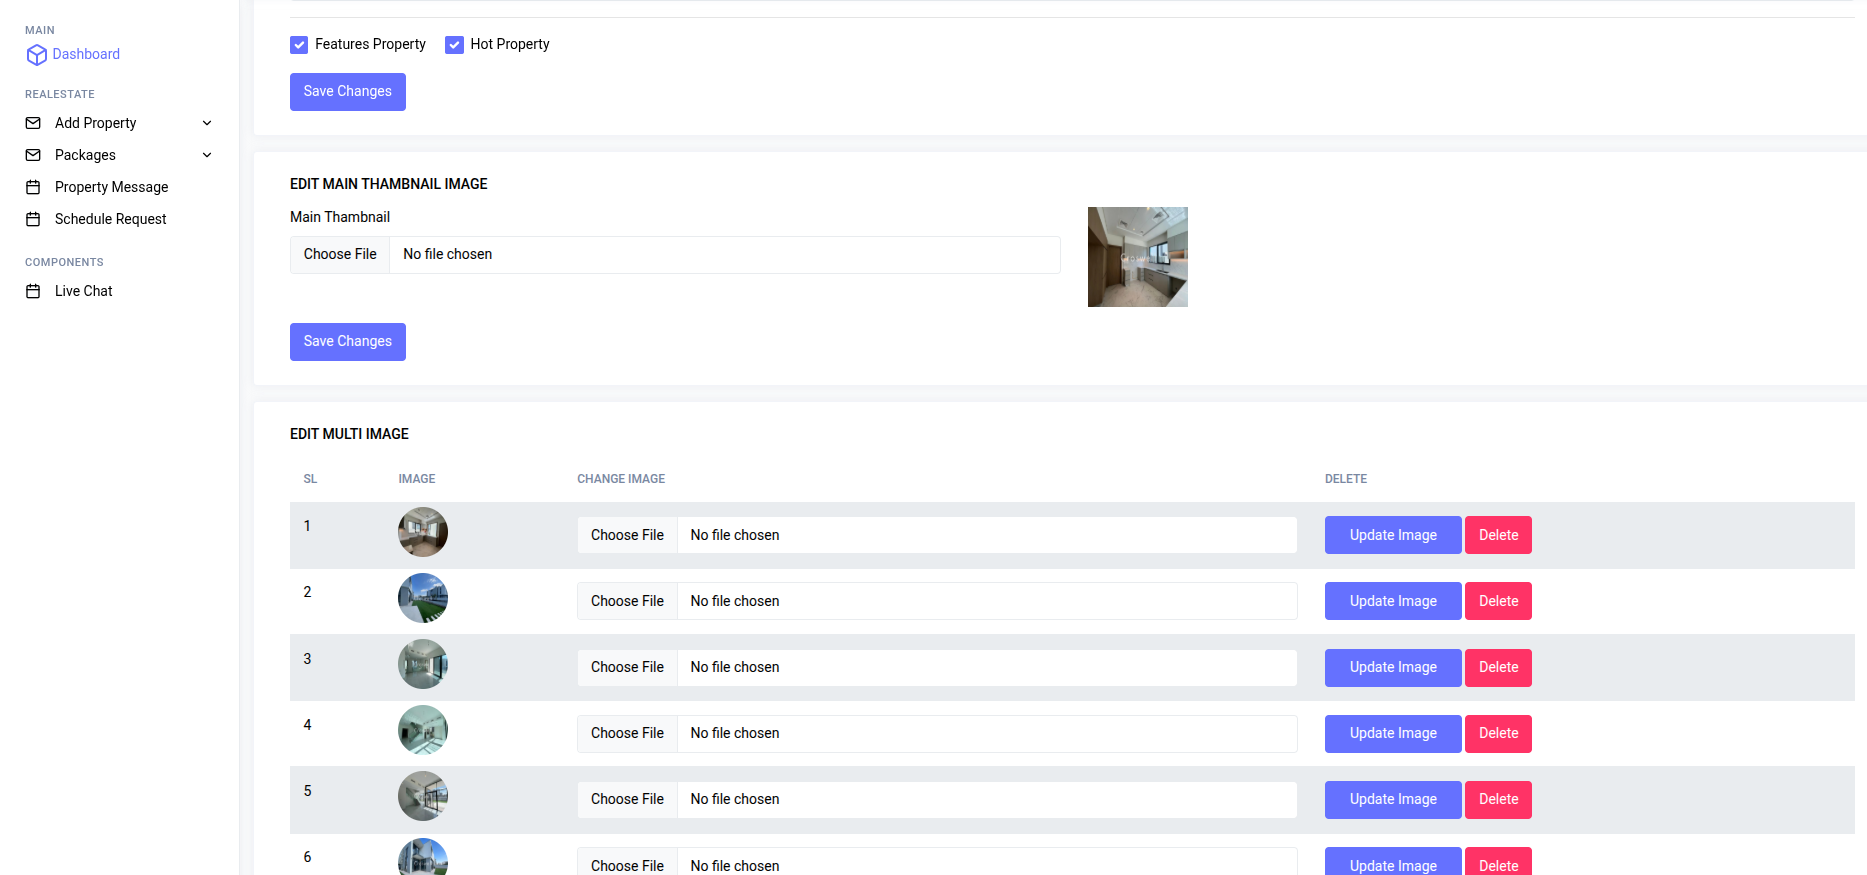Click row 2 image thumbnail
This screenshot has height=875, width=1867.
(423, 598)
